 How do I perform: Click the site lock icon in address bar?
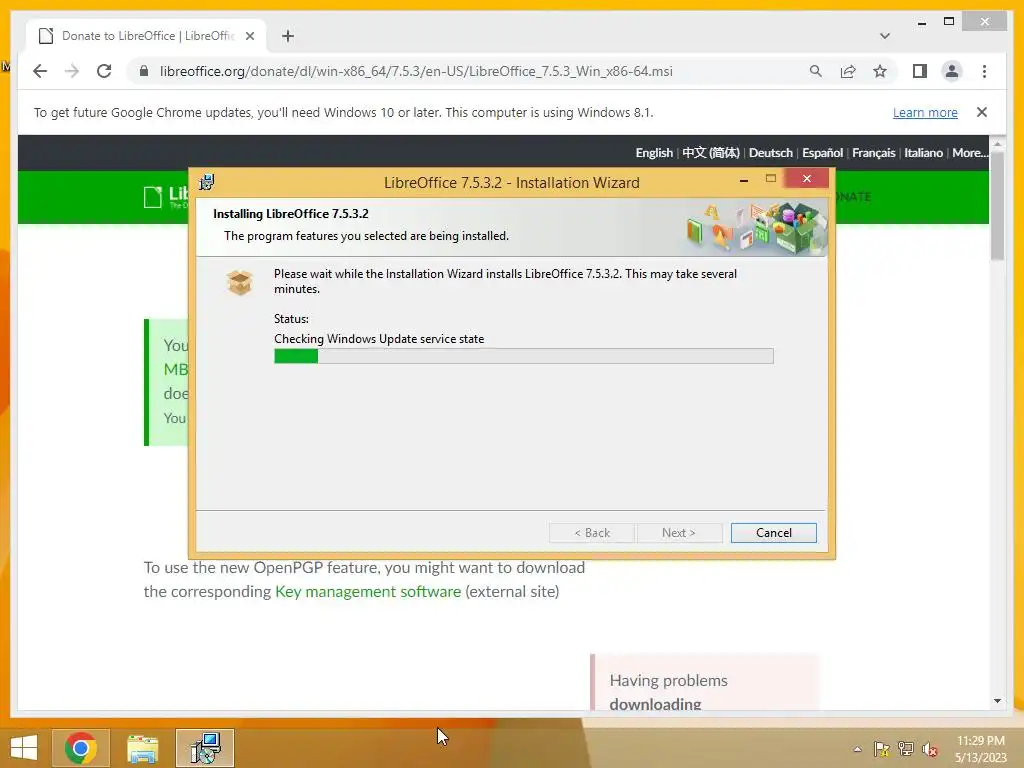click(x=144, y=71)
